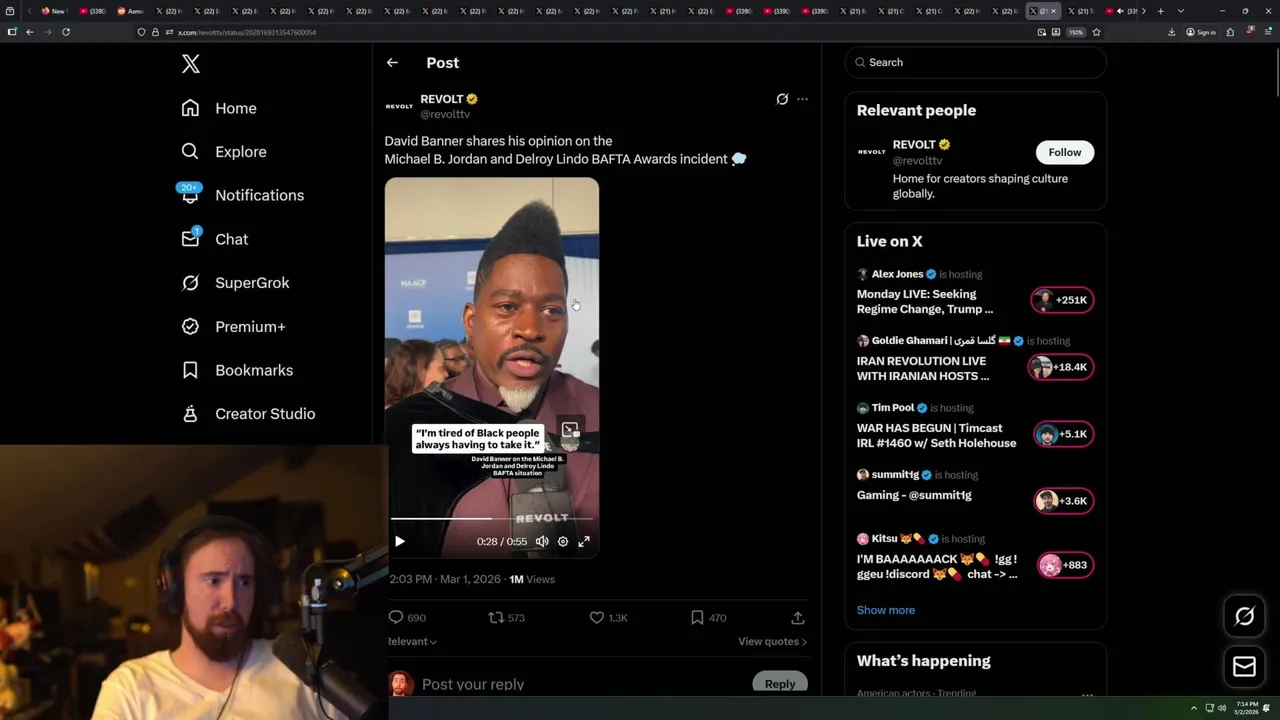Open IRAN REVOLUTION LIVE broadcast

click(x=923, y=368)
